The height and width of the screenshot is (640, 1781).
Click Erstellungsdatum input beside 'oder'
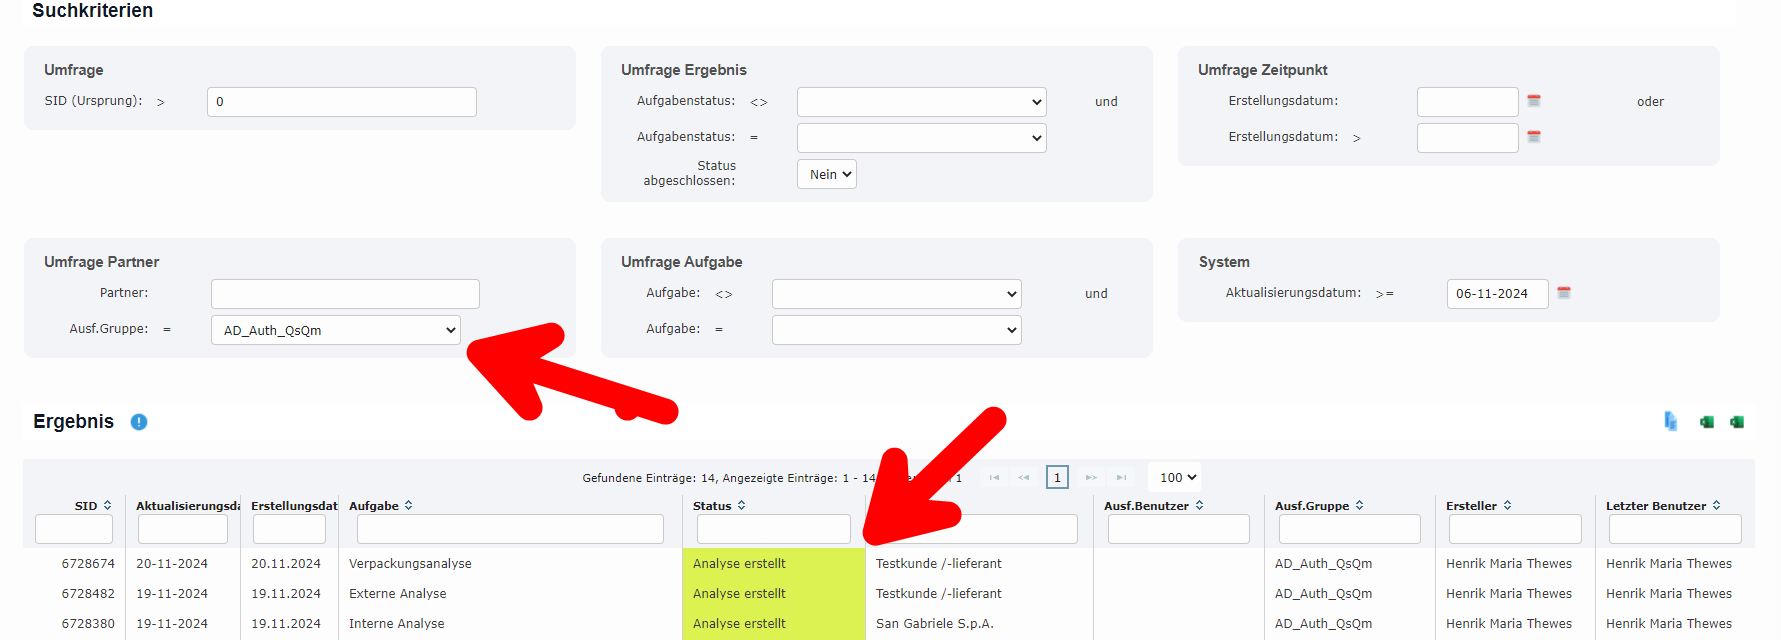pos(1467,102)
